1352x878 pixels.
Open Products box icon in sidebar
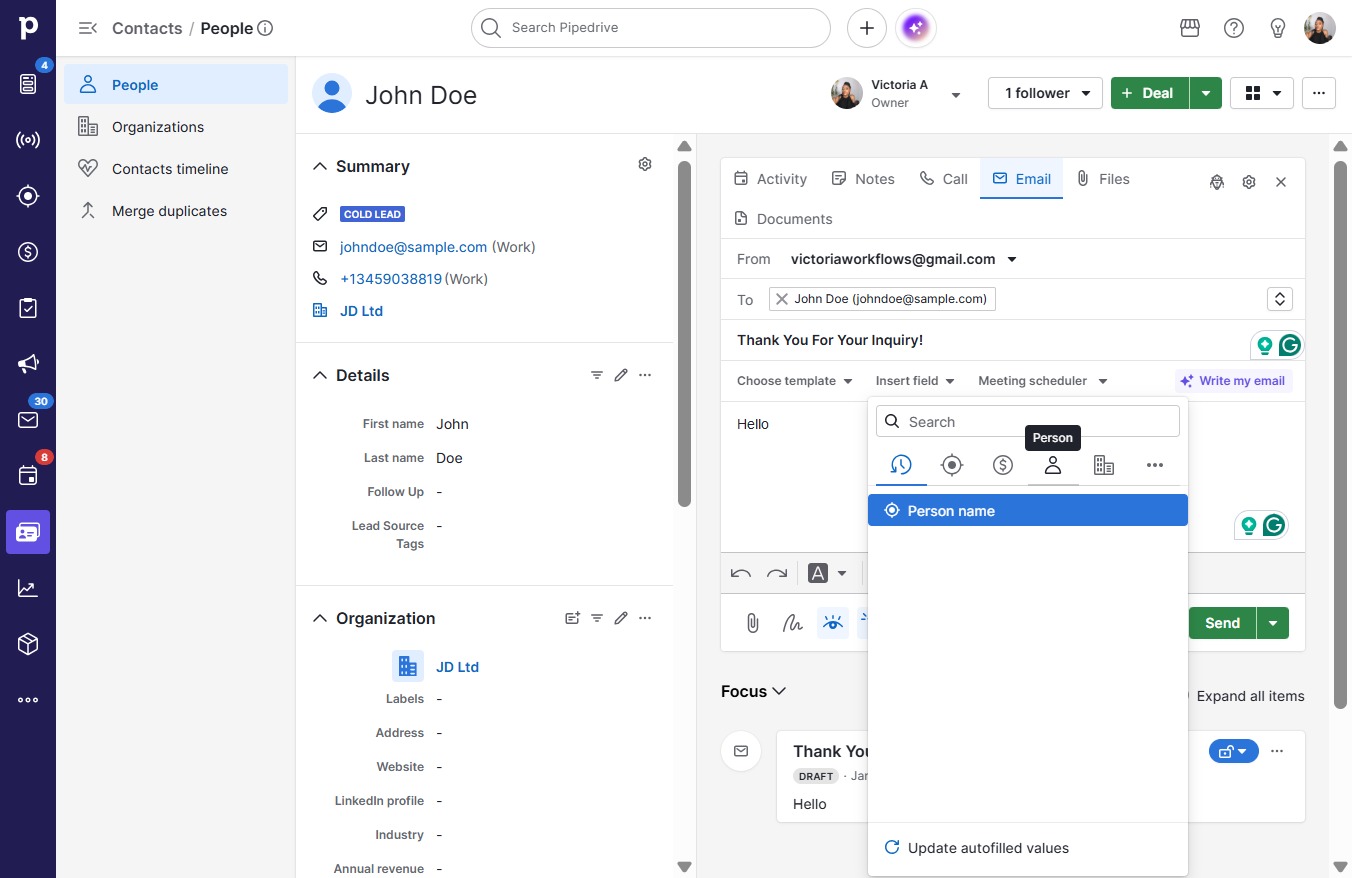coord(28,644)
